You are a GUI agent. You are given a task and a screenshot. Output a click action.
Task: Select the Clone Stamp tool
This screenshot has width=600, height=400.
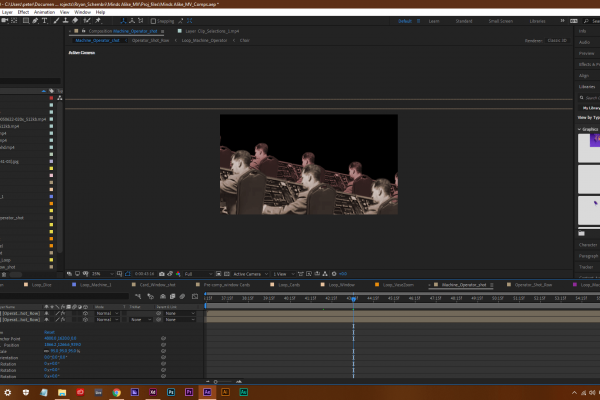65,21
